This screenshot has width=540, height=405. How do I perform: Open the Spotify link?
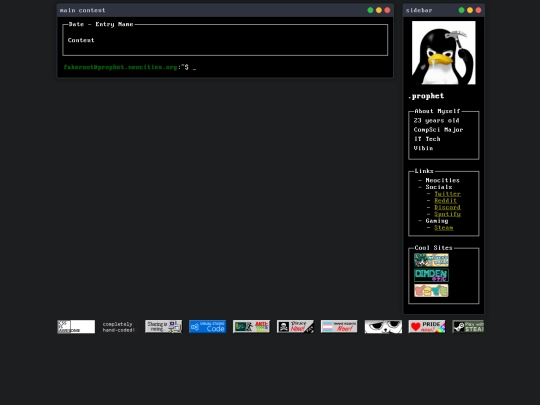click(x=447, y=214)
